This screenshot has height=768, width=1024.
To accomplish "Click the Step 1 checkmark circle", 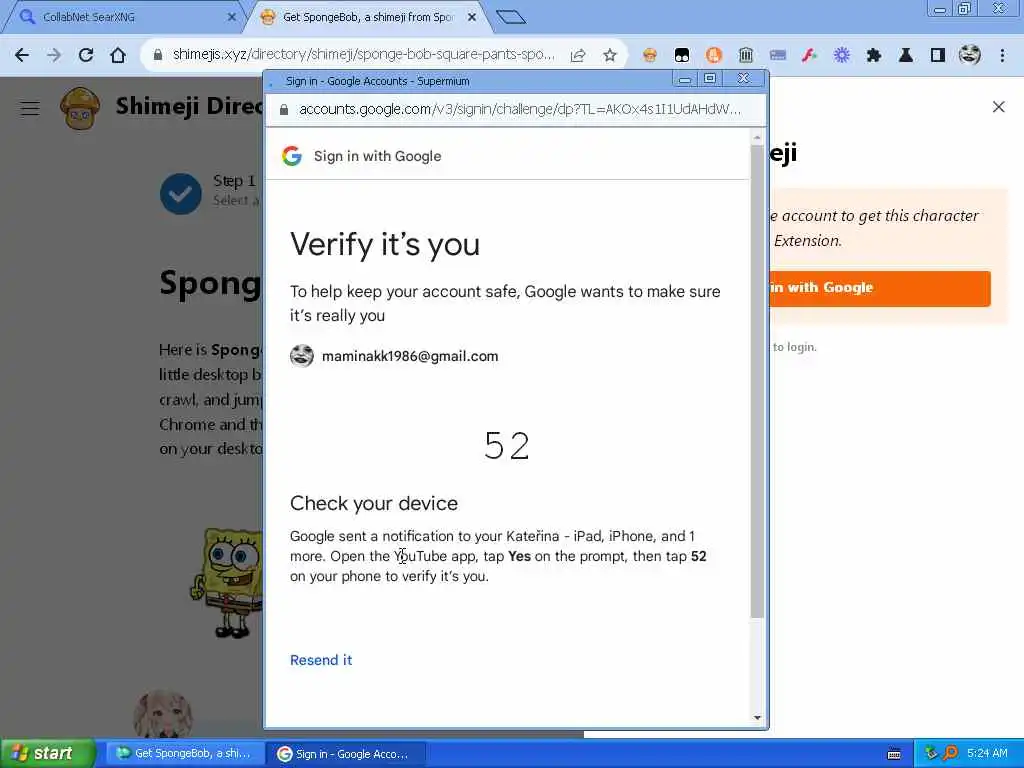I will point(180,194).
